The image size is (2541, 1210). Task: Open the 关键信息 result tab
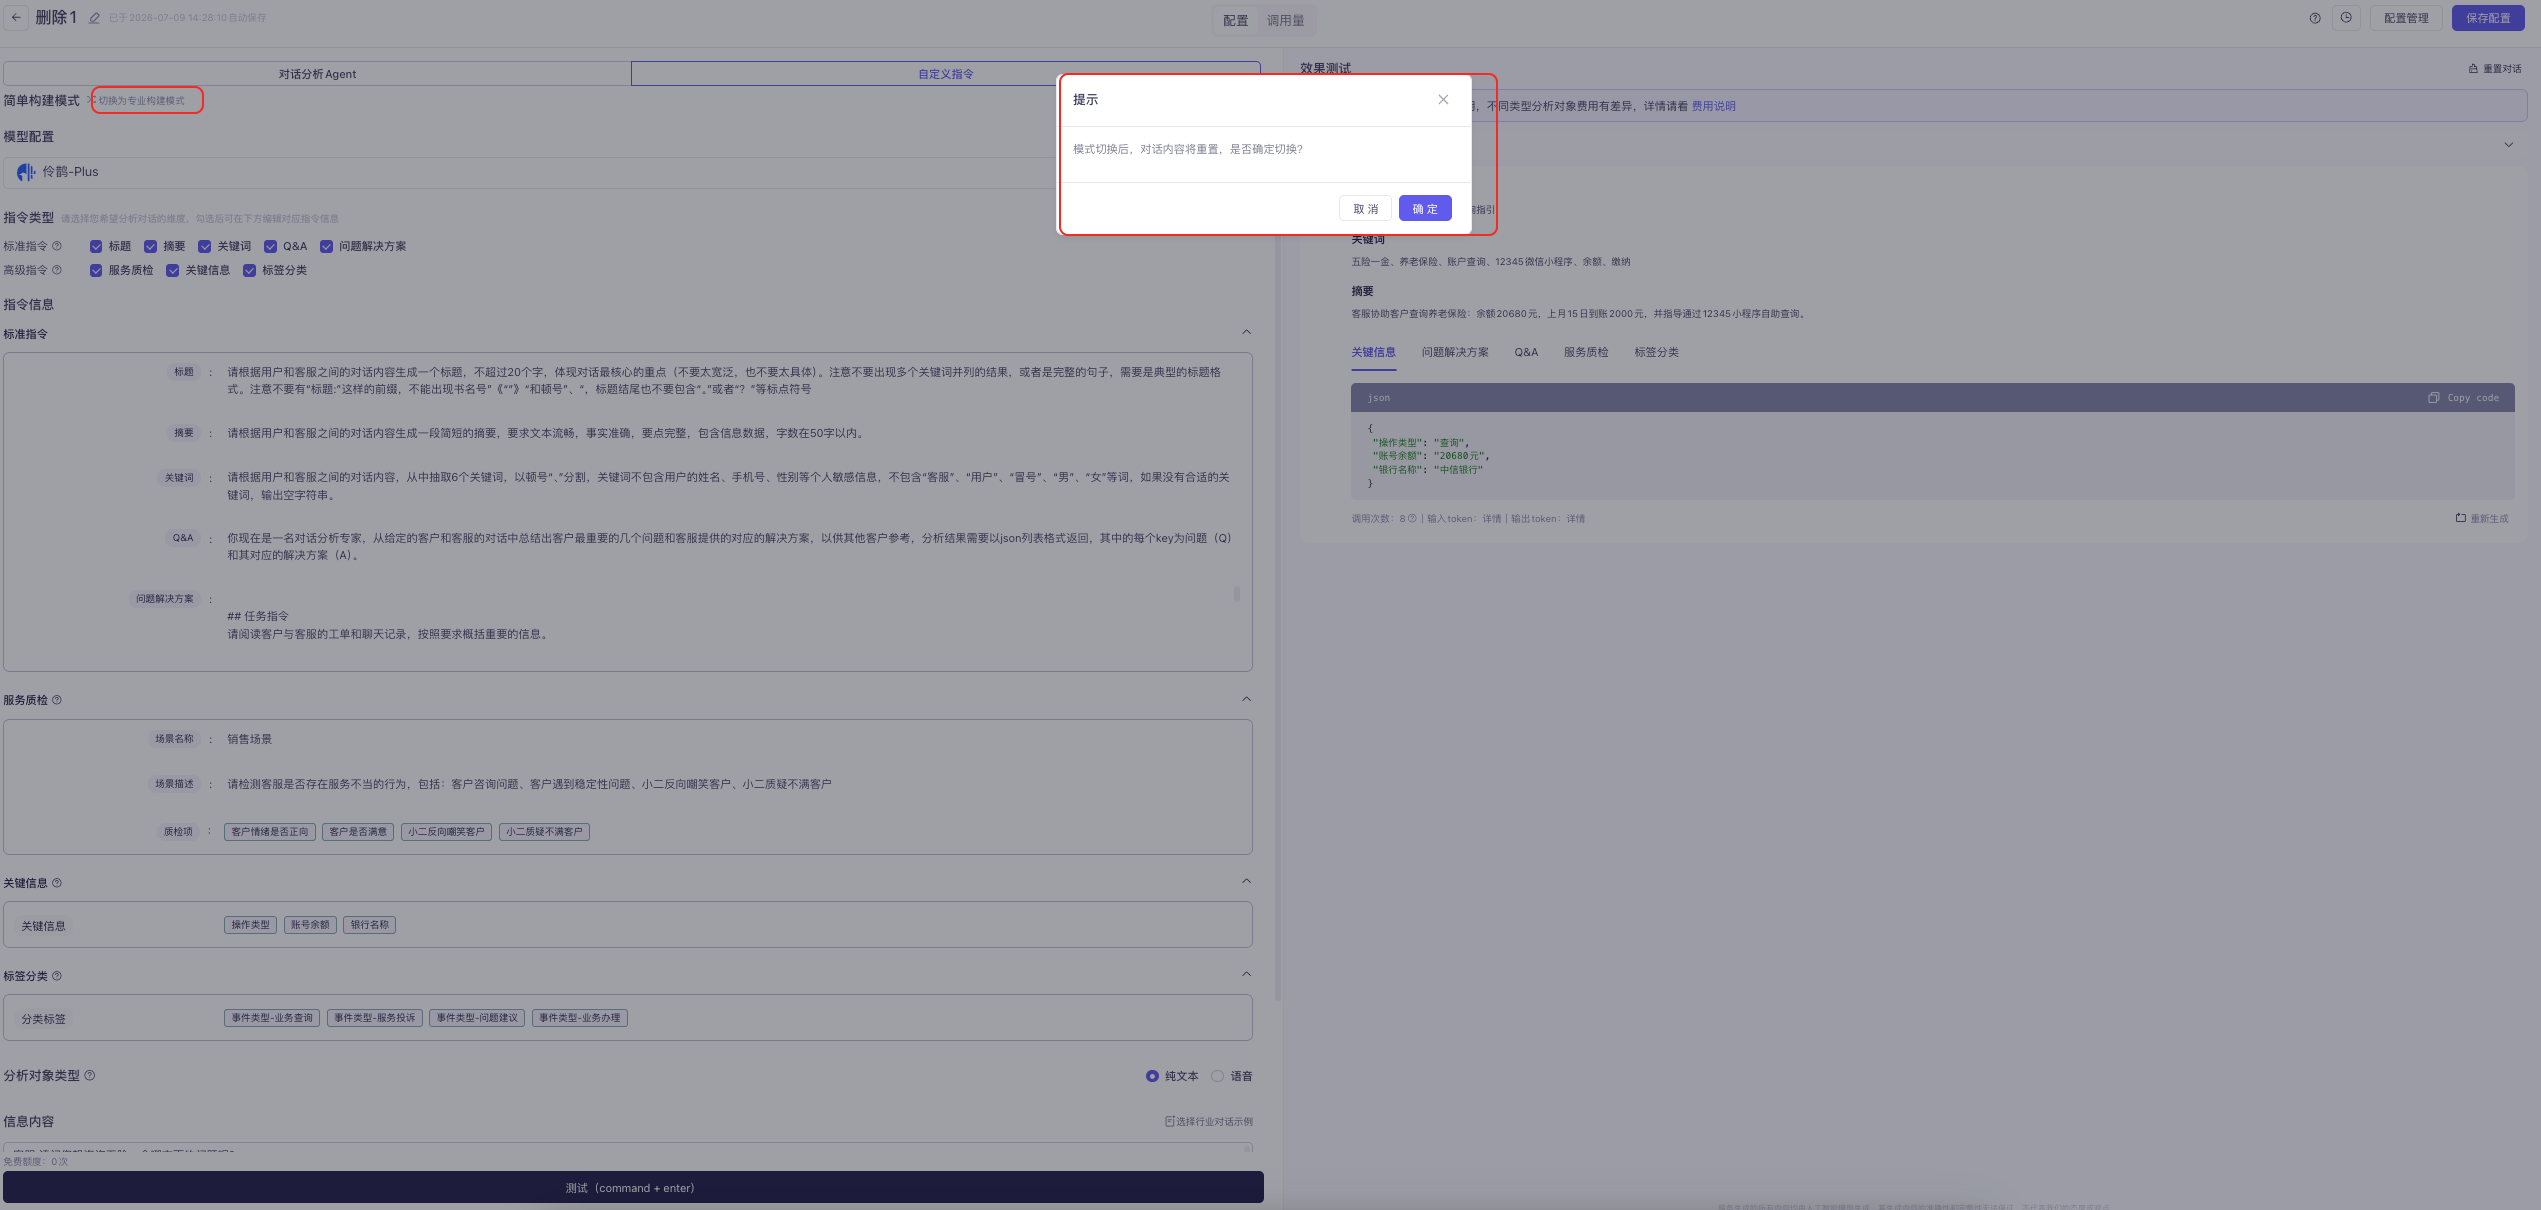click(x=1373, y=352)
